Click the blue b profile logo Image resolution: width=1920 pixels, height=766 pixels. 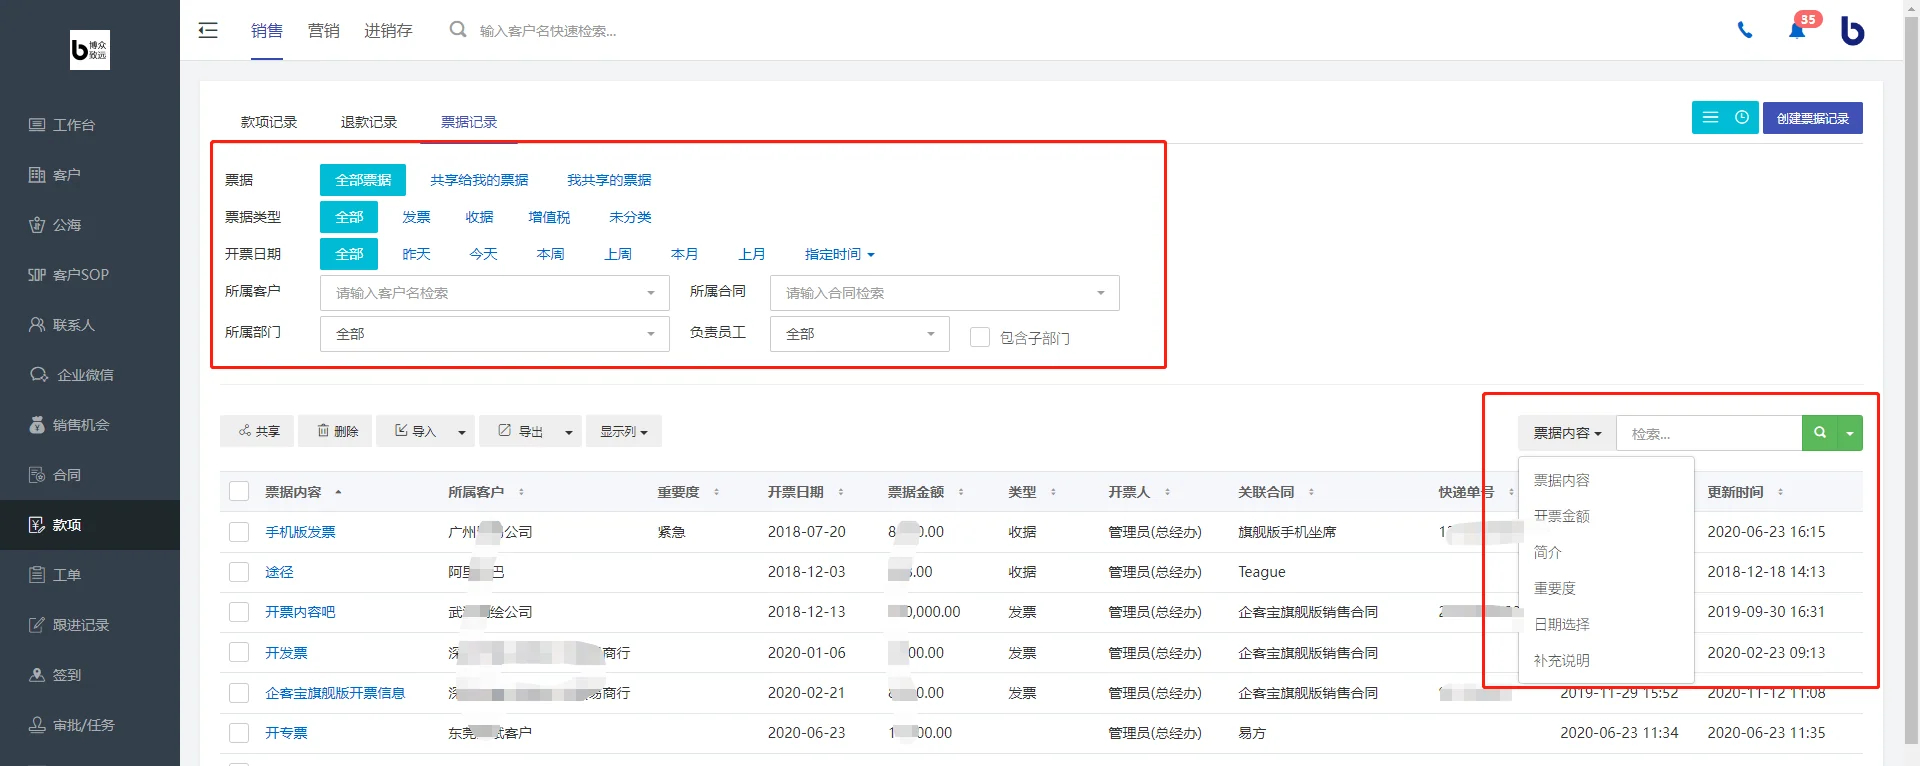click(x=1853, y=31)
